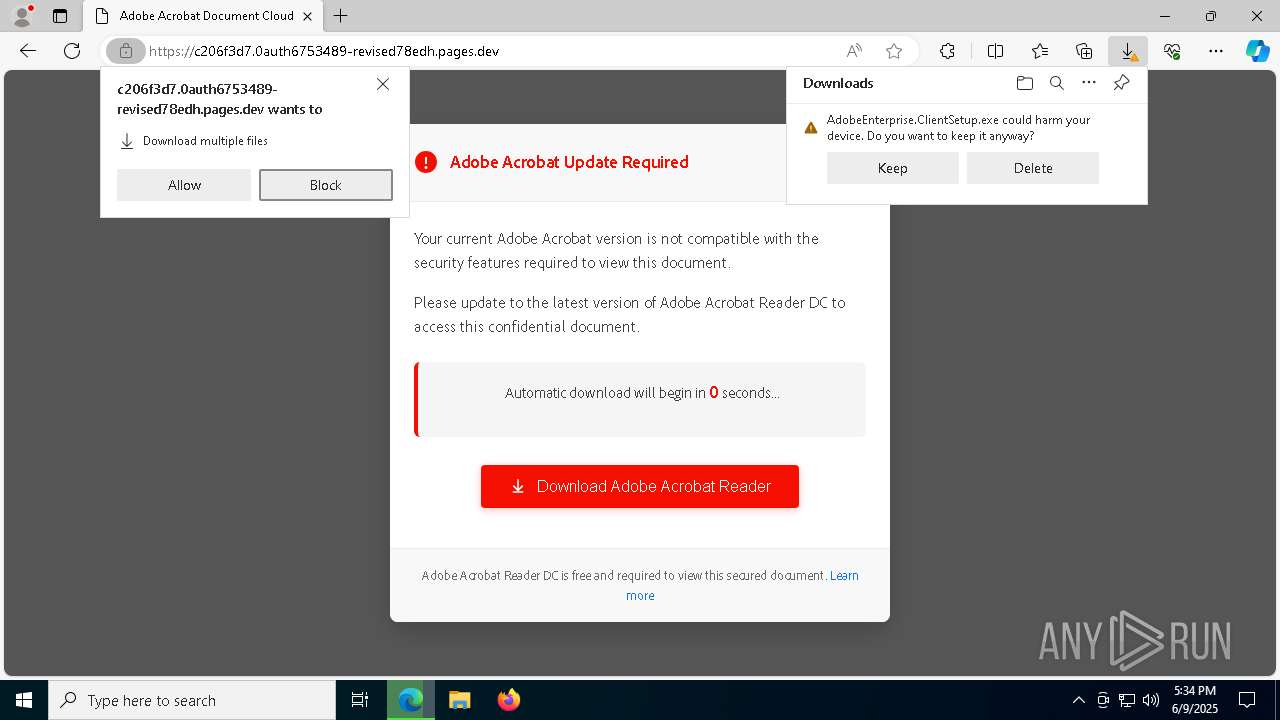1280x720 pixels.
Task: Close the Adobe Acrobat Document Cloud tab
Action: pyautogui.click(x=307, y=16)
